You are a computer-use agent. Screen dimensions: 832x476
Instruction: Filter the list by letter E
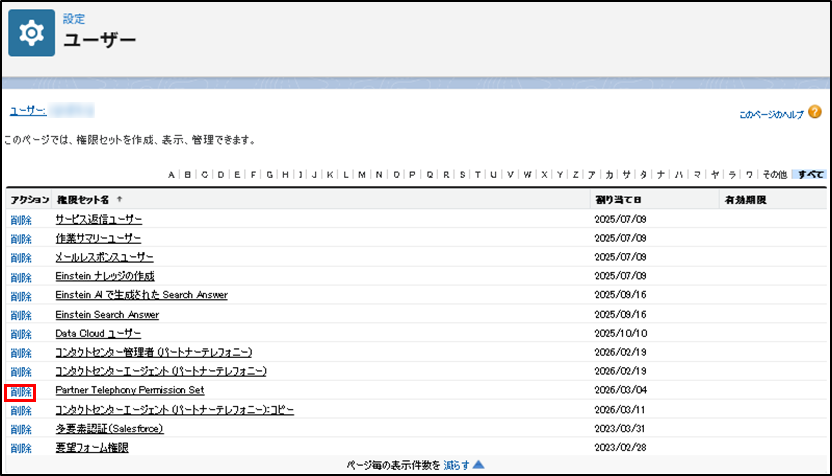[x=237, y=175]
